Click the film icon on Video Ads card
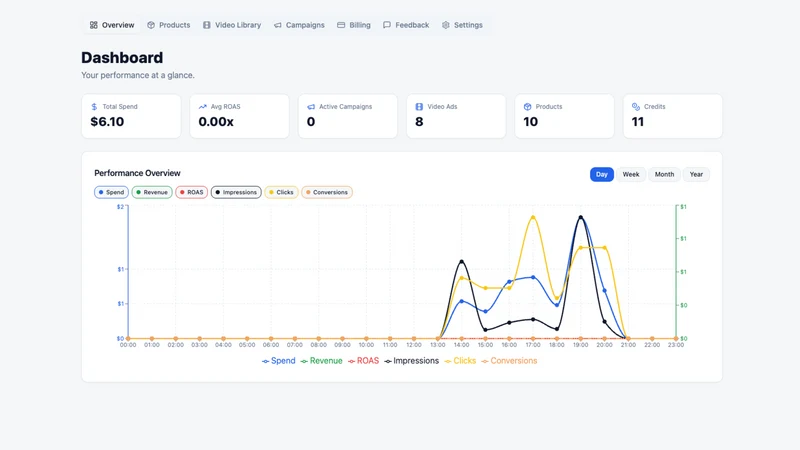The height and width of the screenshot is (450, 800). [419, 107]
